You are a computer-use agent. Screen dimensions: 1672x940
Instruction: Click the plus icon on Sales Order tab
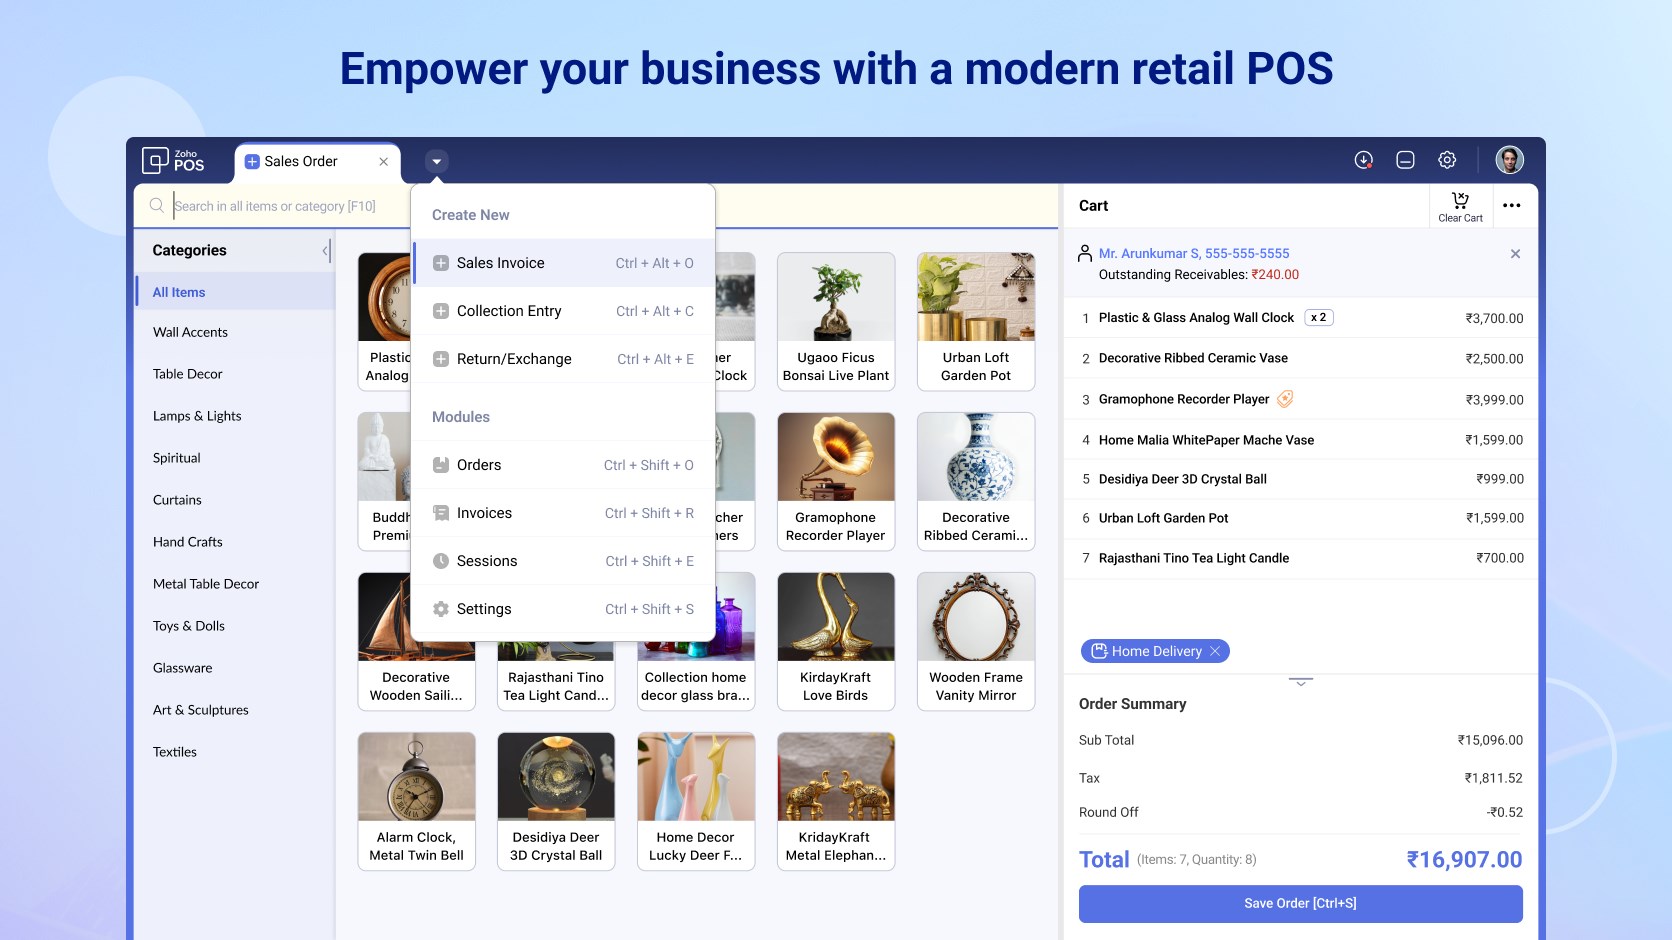pos(252,161)
